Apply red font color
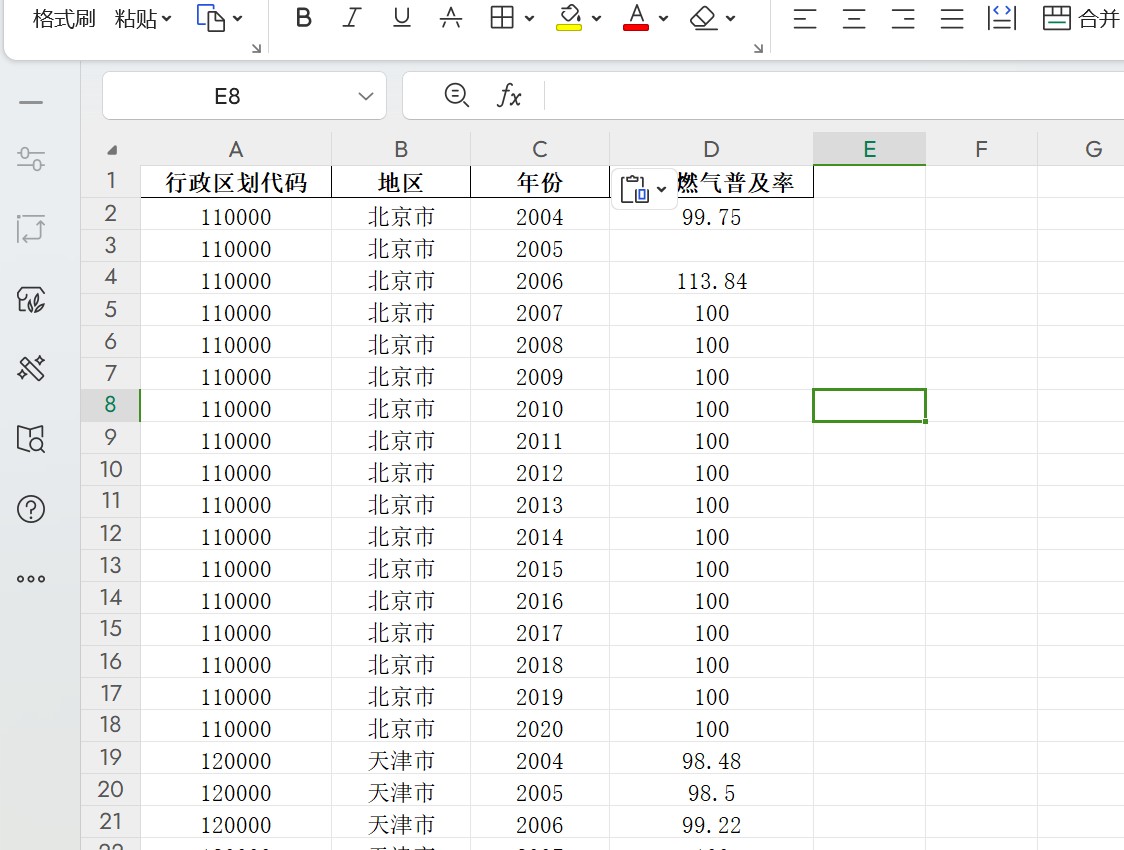 636,18
